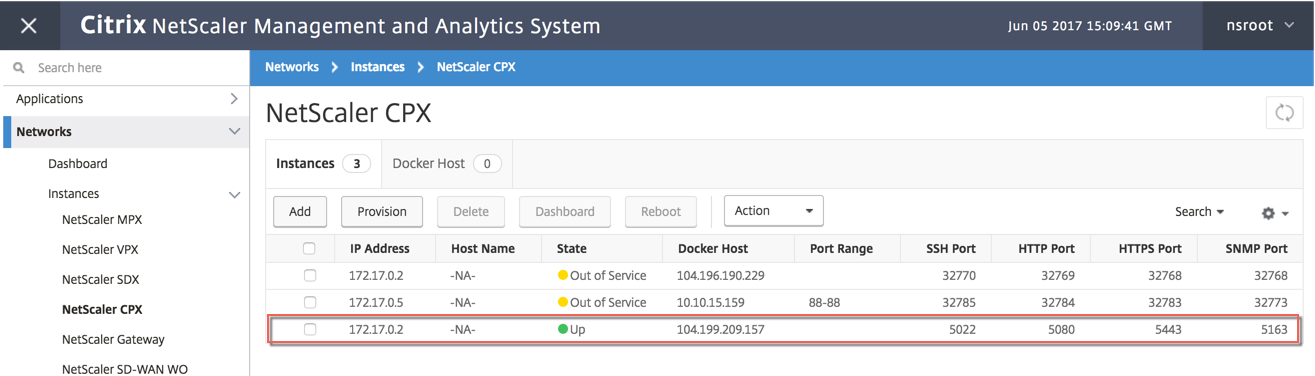Image resolution: width=1315 pixels, height=376 pixels.
Task: Sort by HTTP Port column header
Action: (x=1046, y=248)
